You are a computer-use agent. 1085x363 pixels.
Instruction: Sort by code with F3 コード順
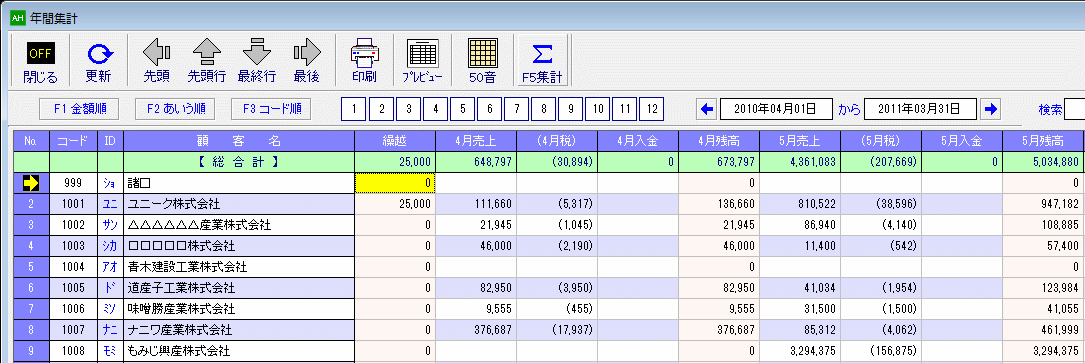[x=271, y=109]
